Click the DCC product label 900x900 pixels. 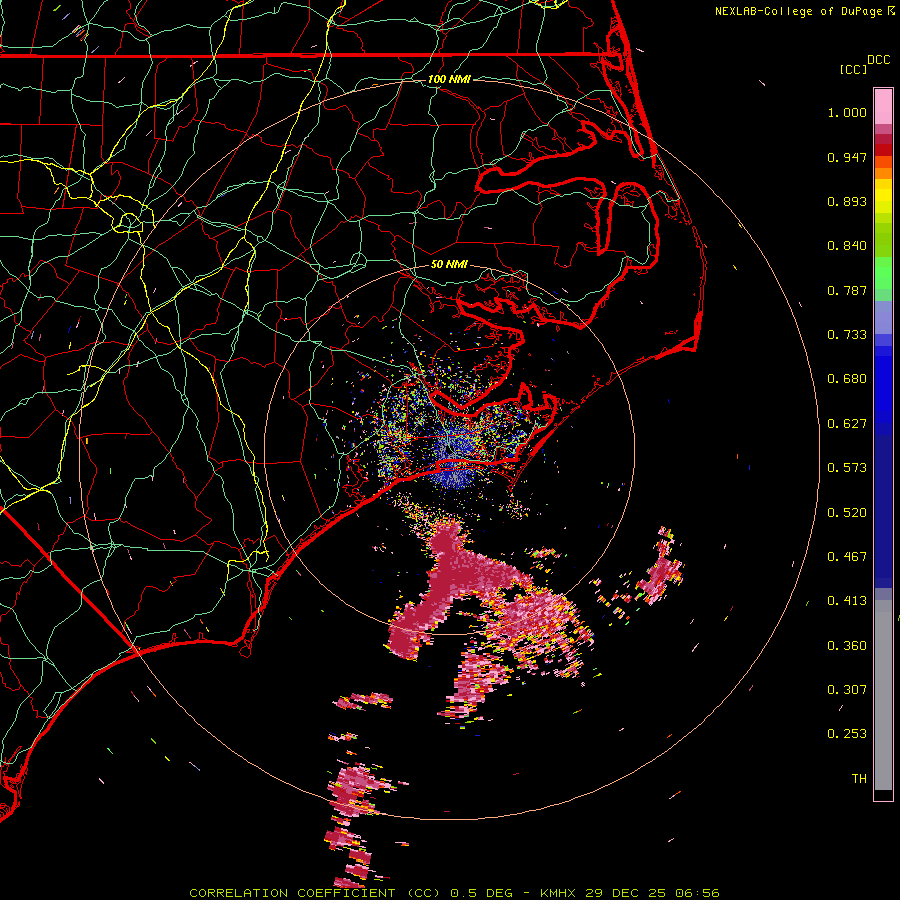pos(879,60)
